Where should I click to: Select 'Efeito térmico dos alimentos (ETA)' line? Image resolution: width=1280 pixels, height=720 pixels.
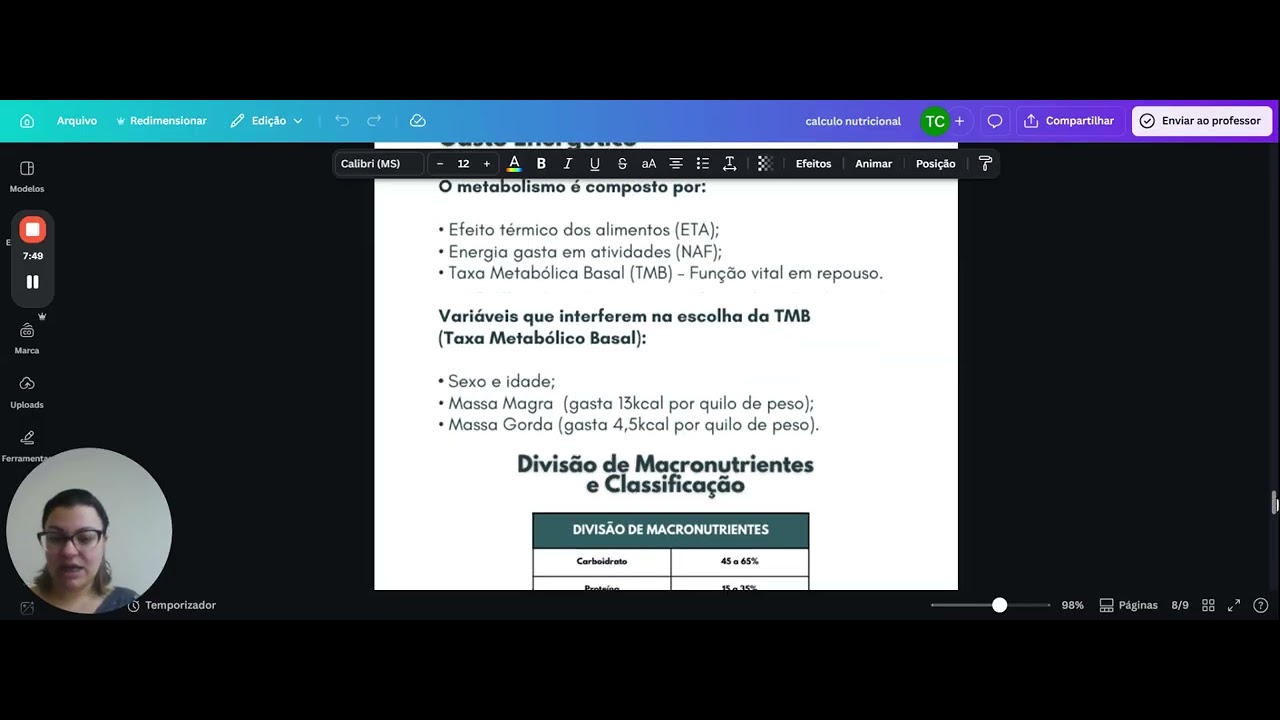578,230
